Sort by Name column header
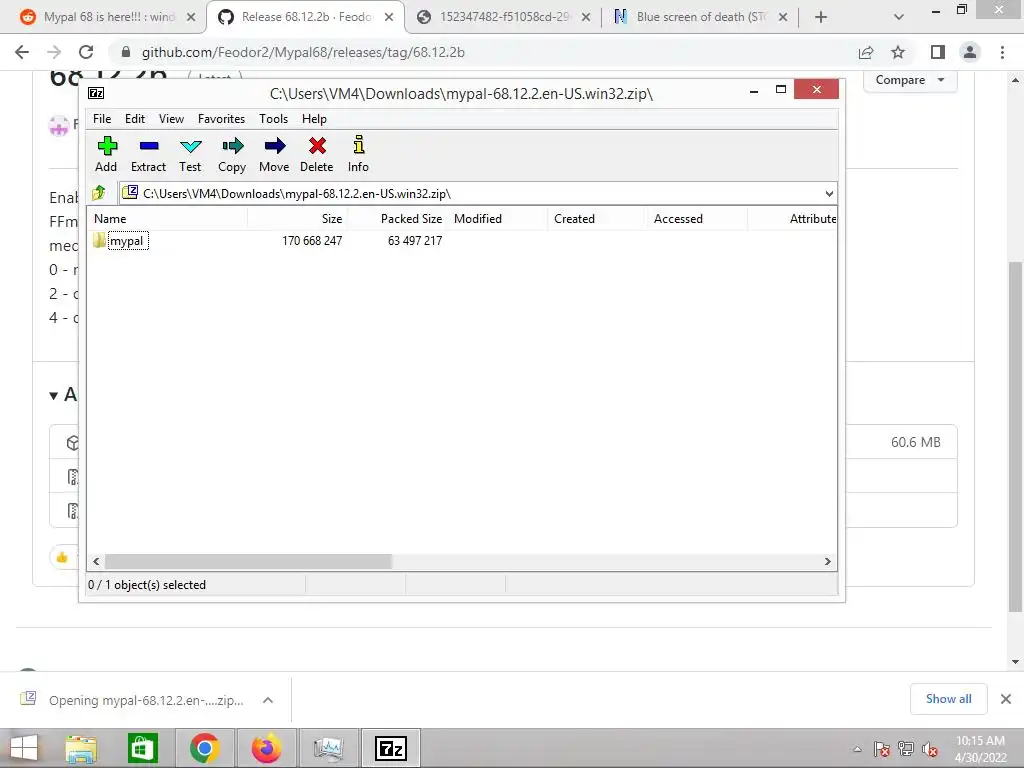 (x=167, y=219)
